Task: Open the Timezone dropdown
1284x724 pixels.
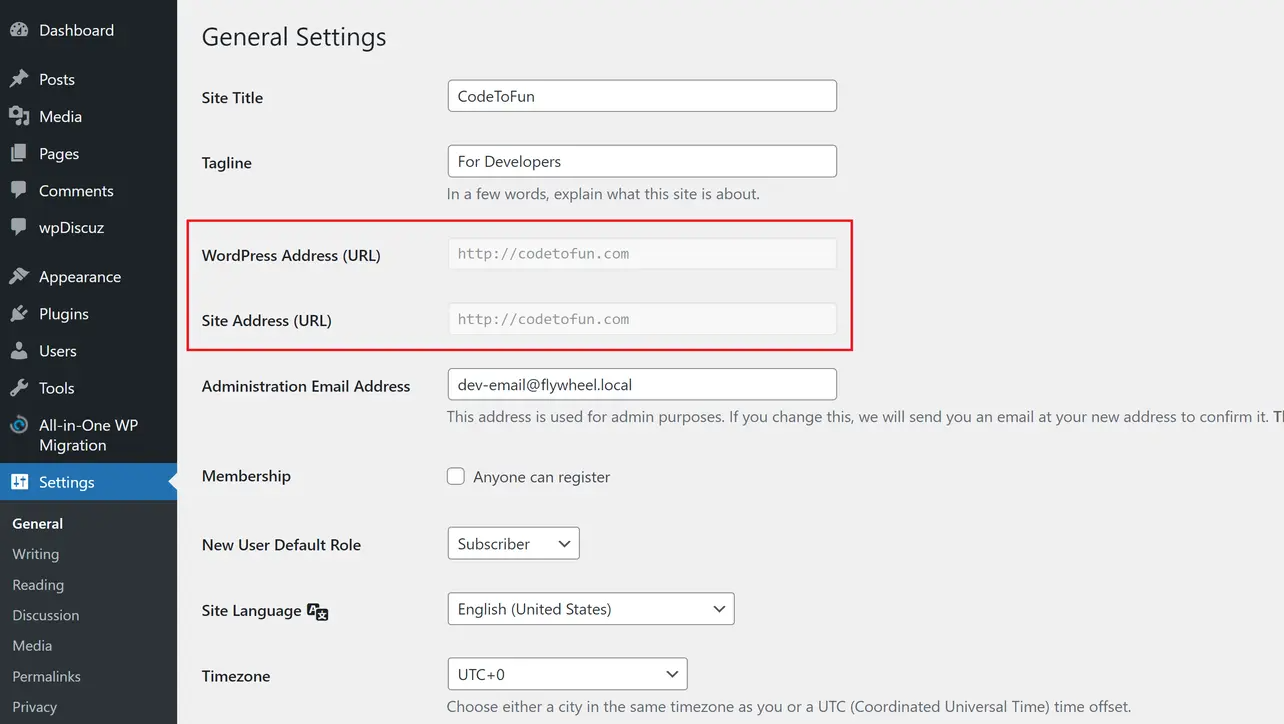Action: [567, 673]
